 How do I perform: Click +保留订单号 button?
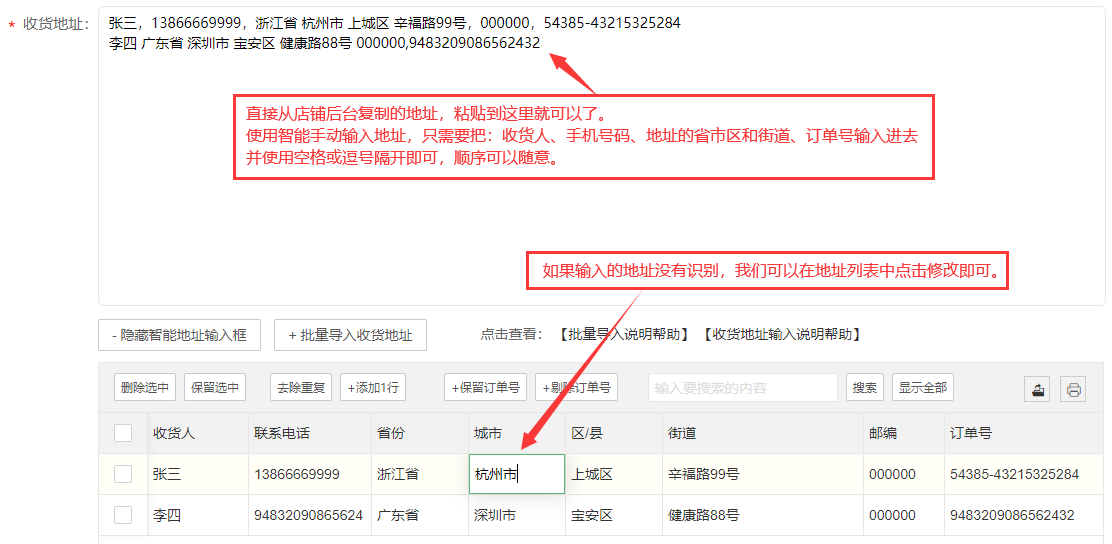click(x=485, y=388)
